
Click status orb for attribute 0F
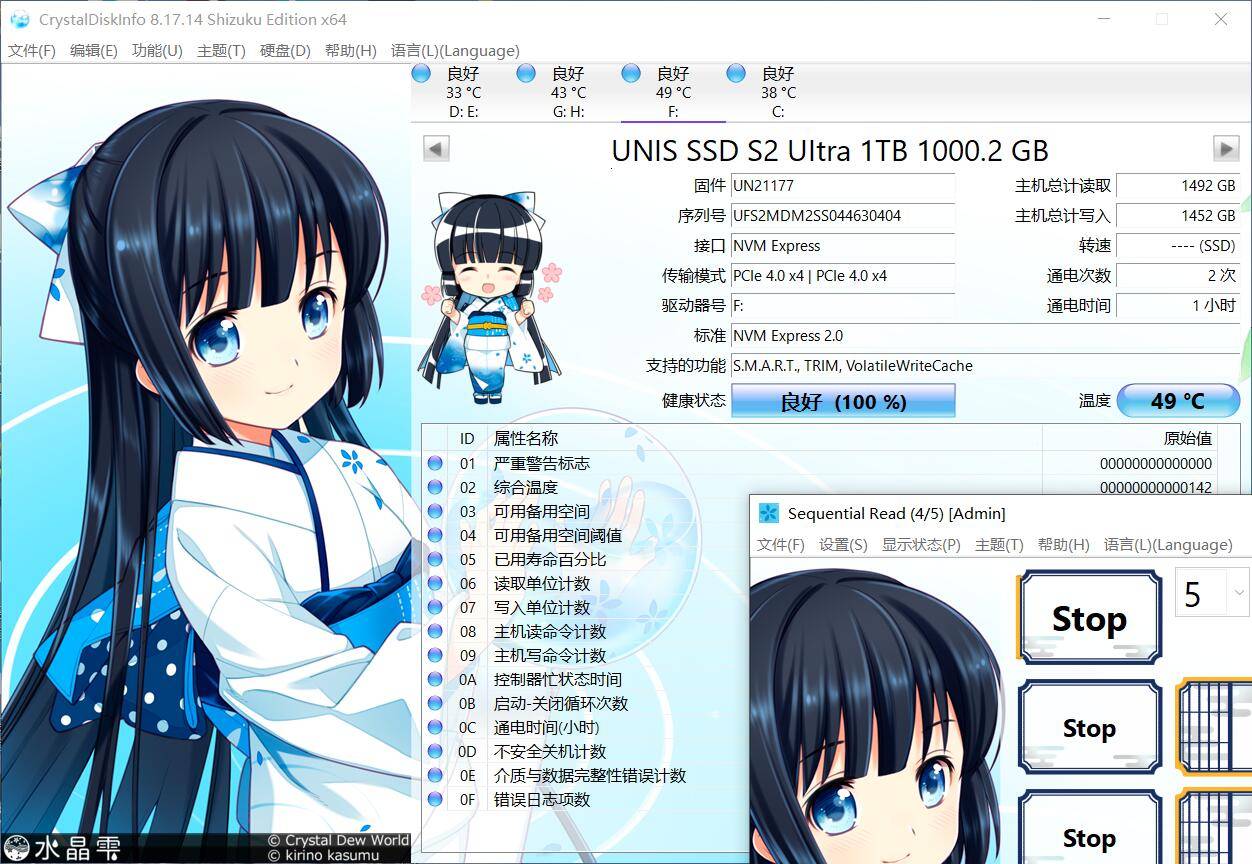[x=435, y=799]
